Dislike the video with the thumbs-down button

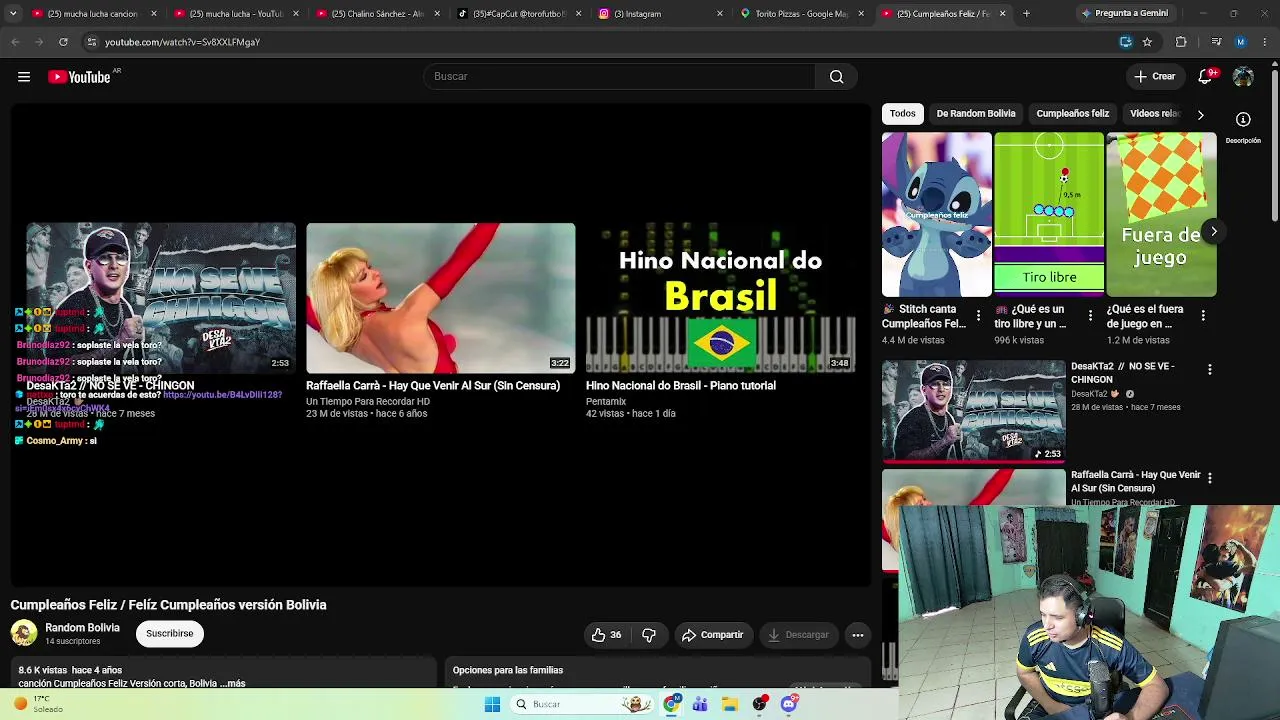pos(649,635)
